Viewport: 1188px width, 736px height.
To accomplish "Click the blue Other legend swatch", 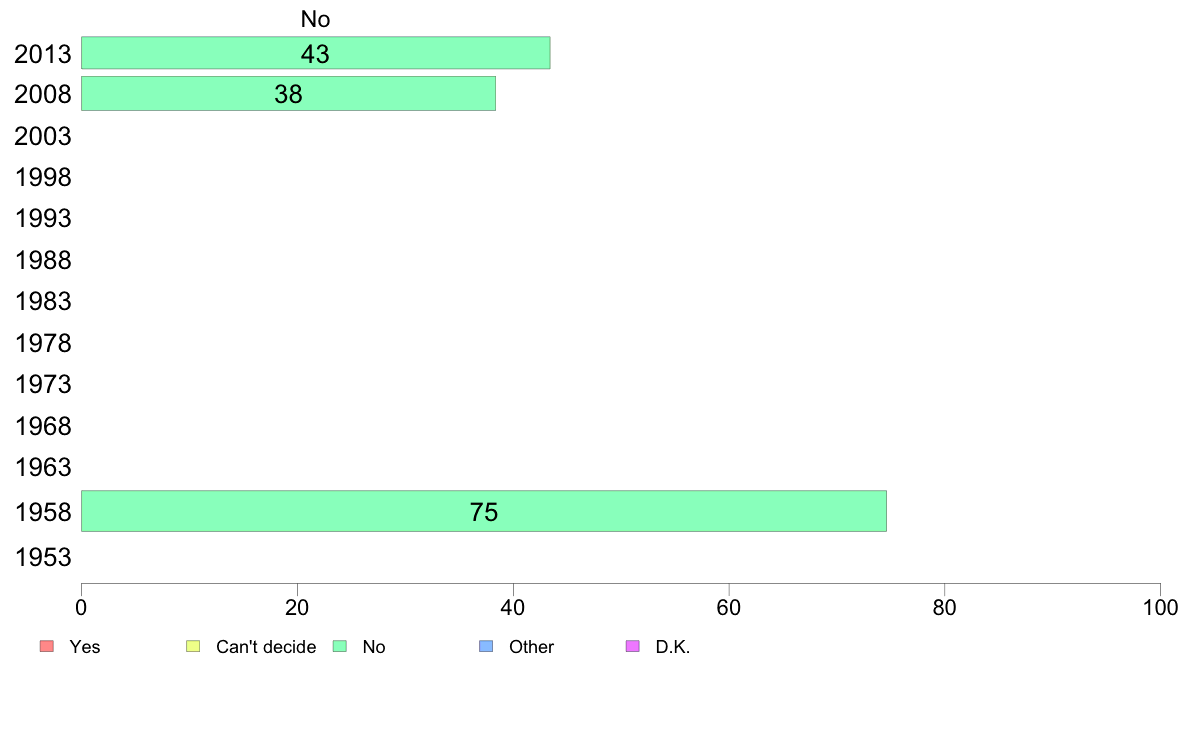I will (486, 646).
